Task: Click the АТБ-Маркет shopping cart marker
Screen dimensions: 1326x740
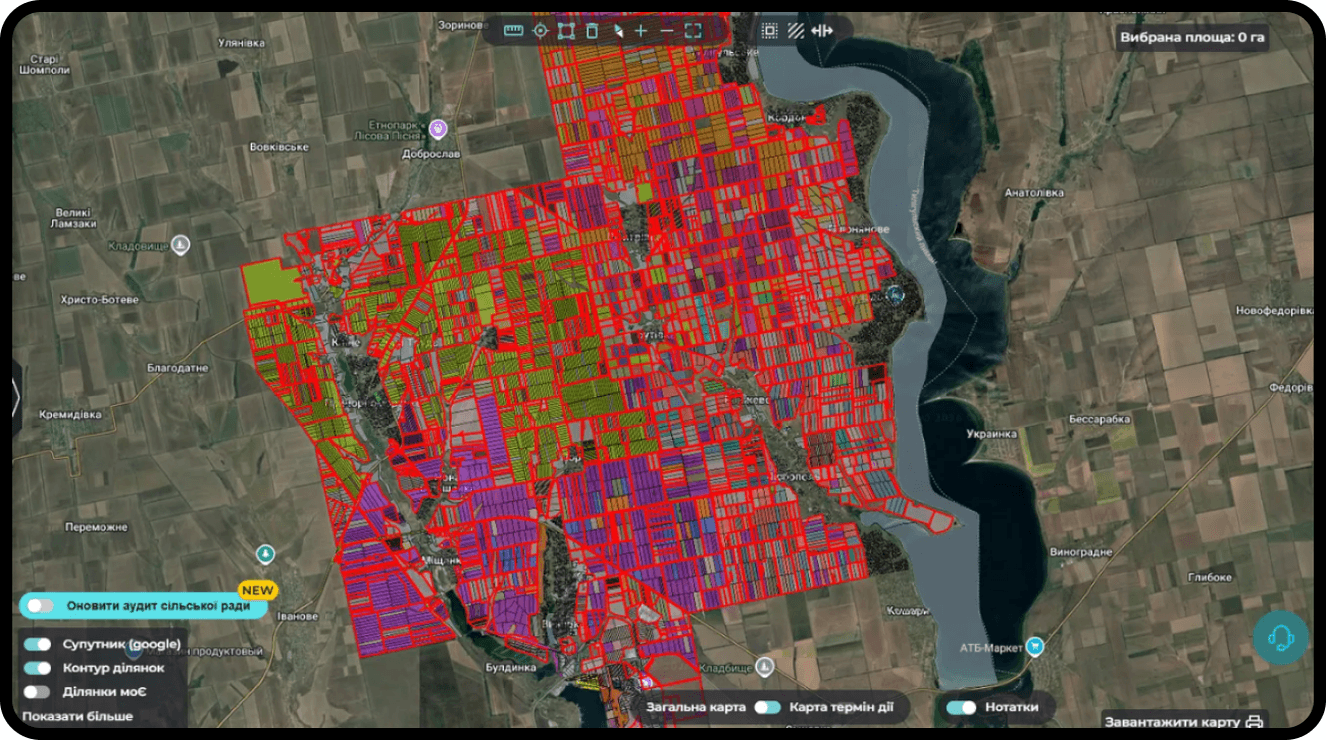Action: [1035, 646]
